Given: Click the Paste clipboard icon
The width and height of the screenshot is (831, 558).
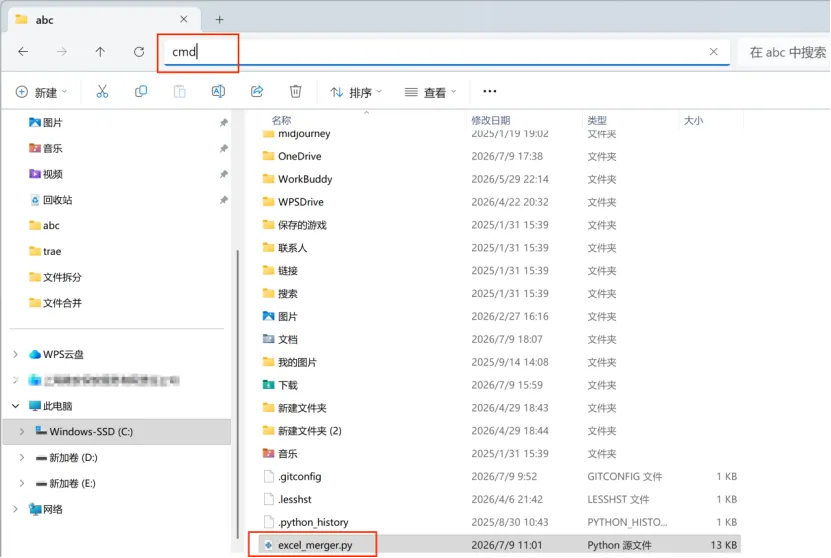Looking at the screenshot, I should 180,92.
